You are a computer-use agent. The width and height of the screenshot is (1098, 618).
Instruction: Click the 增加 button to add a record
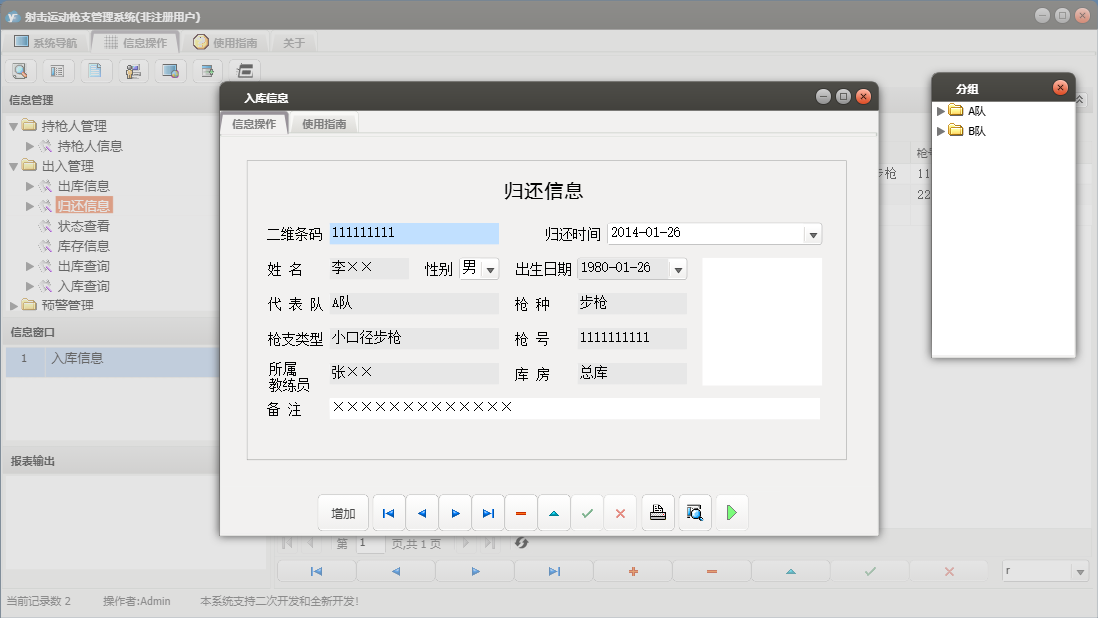tap(343, 512)
